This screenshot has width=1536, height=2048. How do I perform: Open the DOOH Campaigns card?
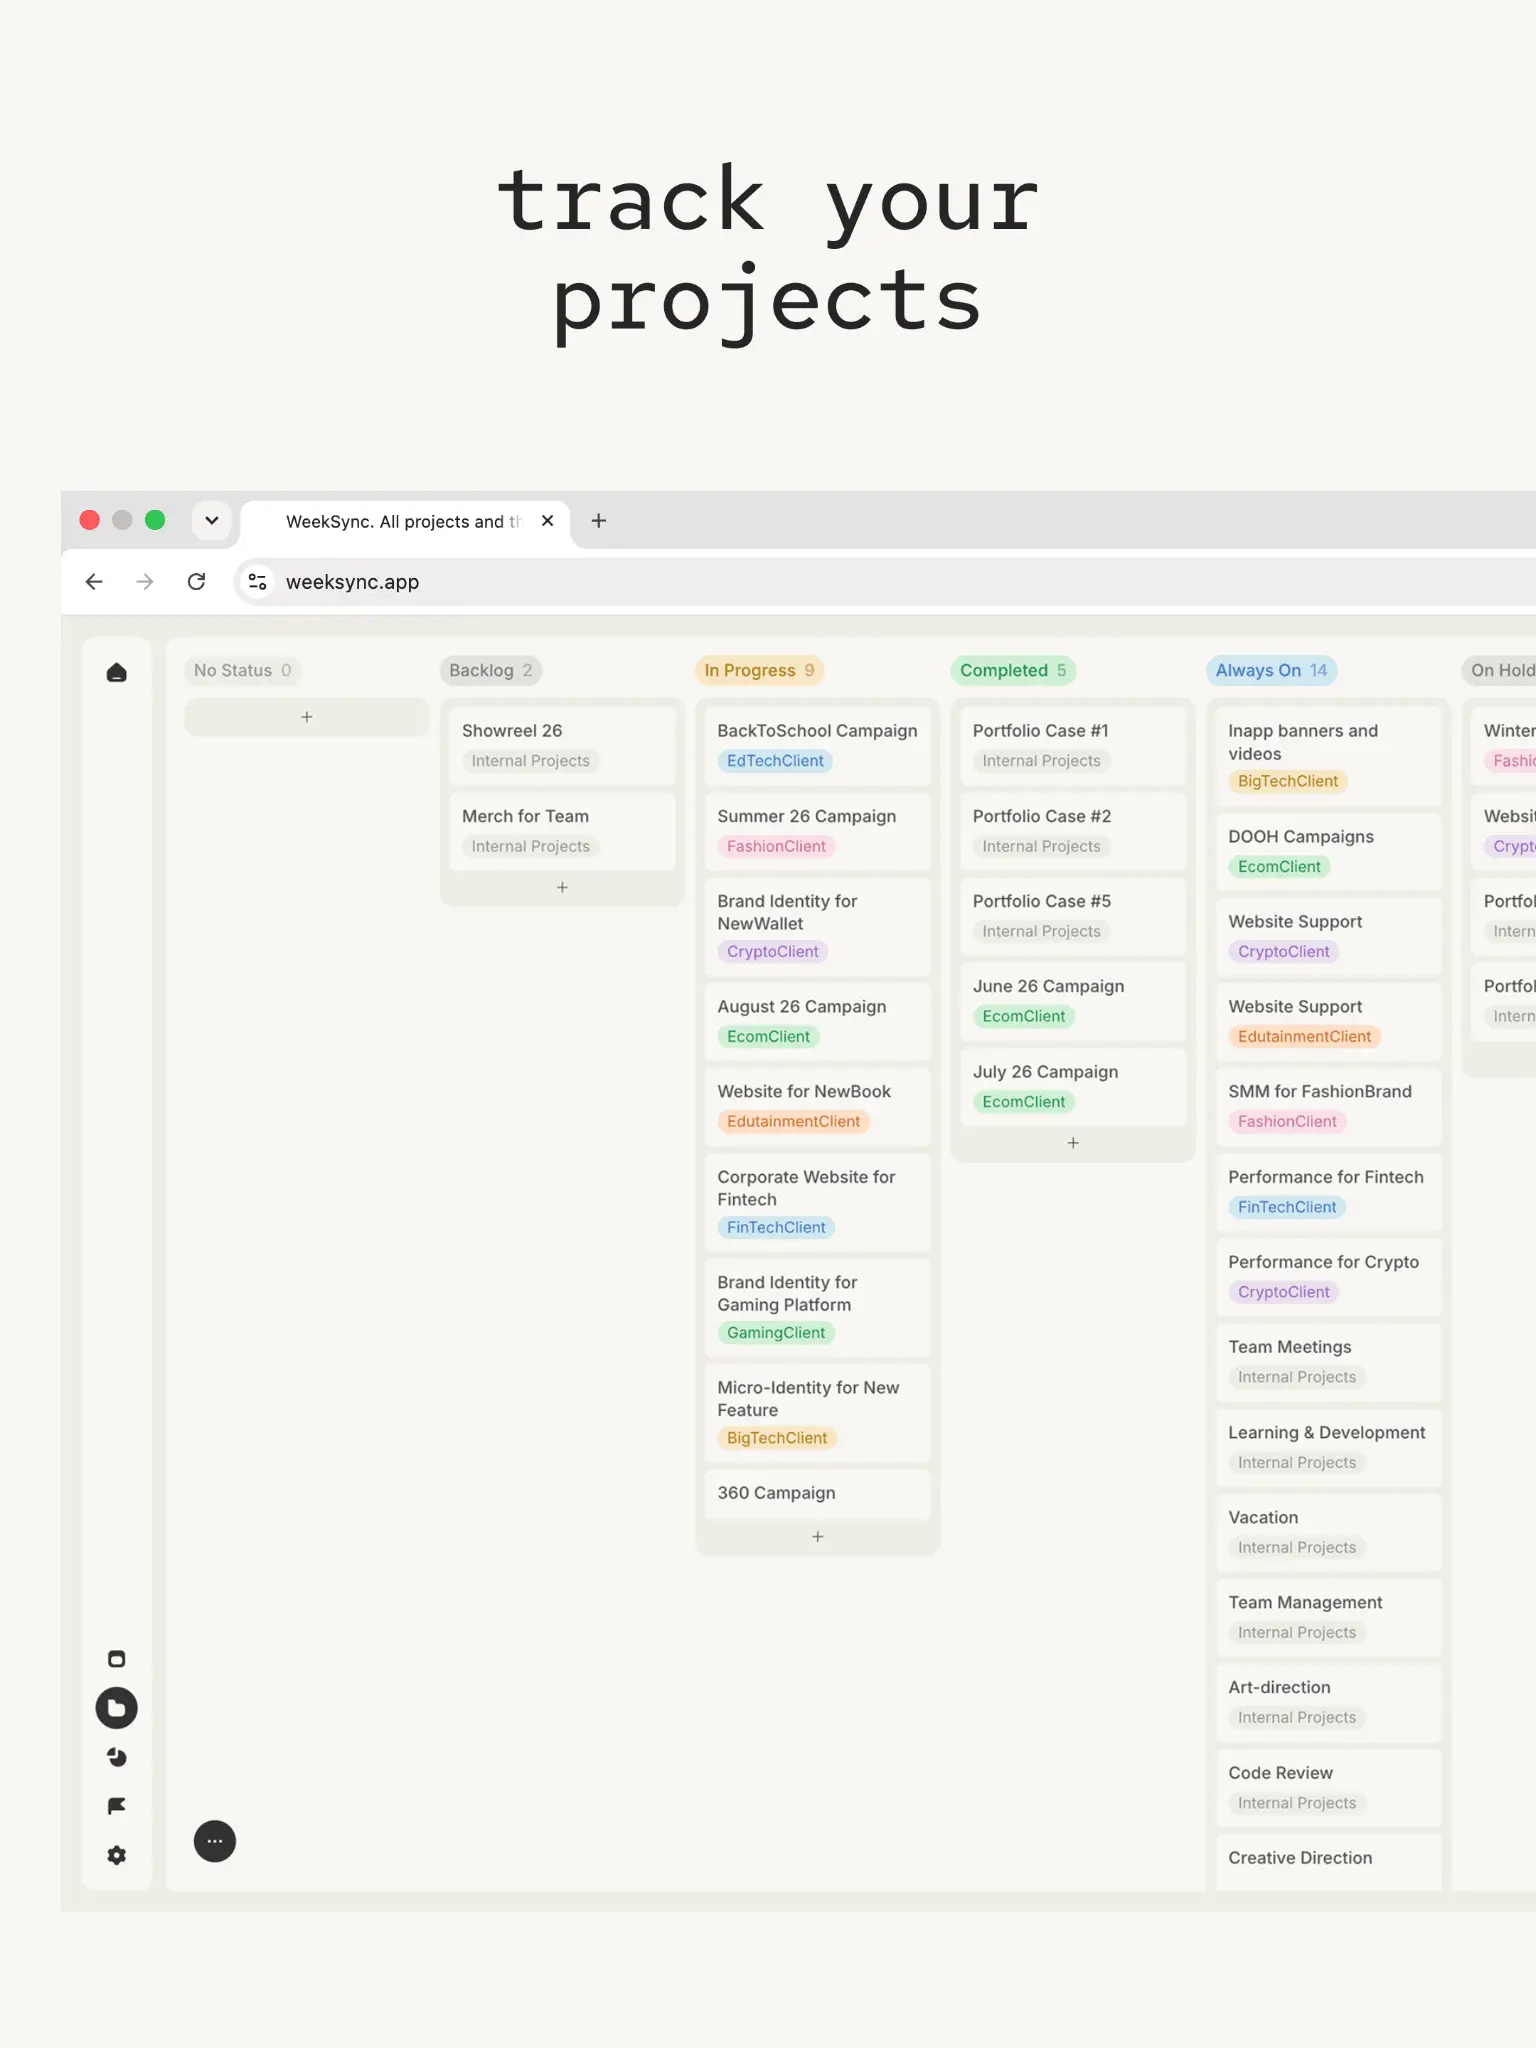tap(1328, 851)
